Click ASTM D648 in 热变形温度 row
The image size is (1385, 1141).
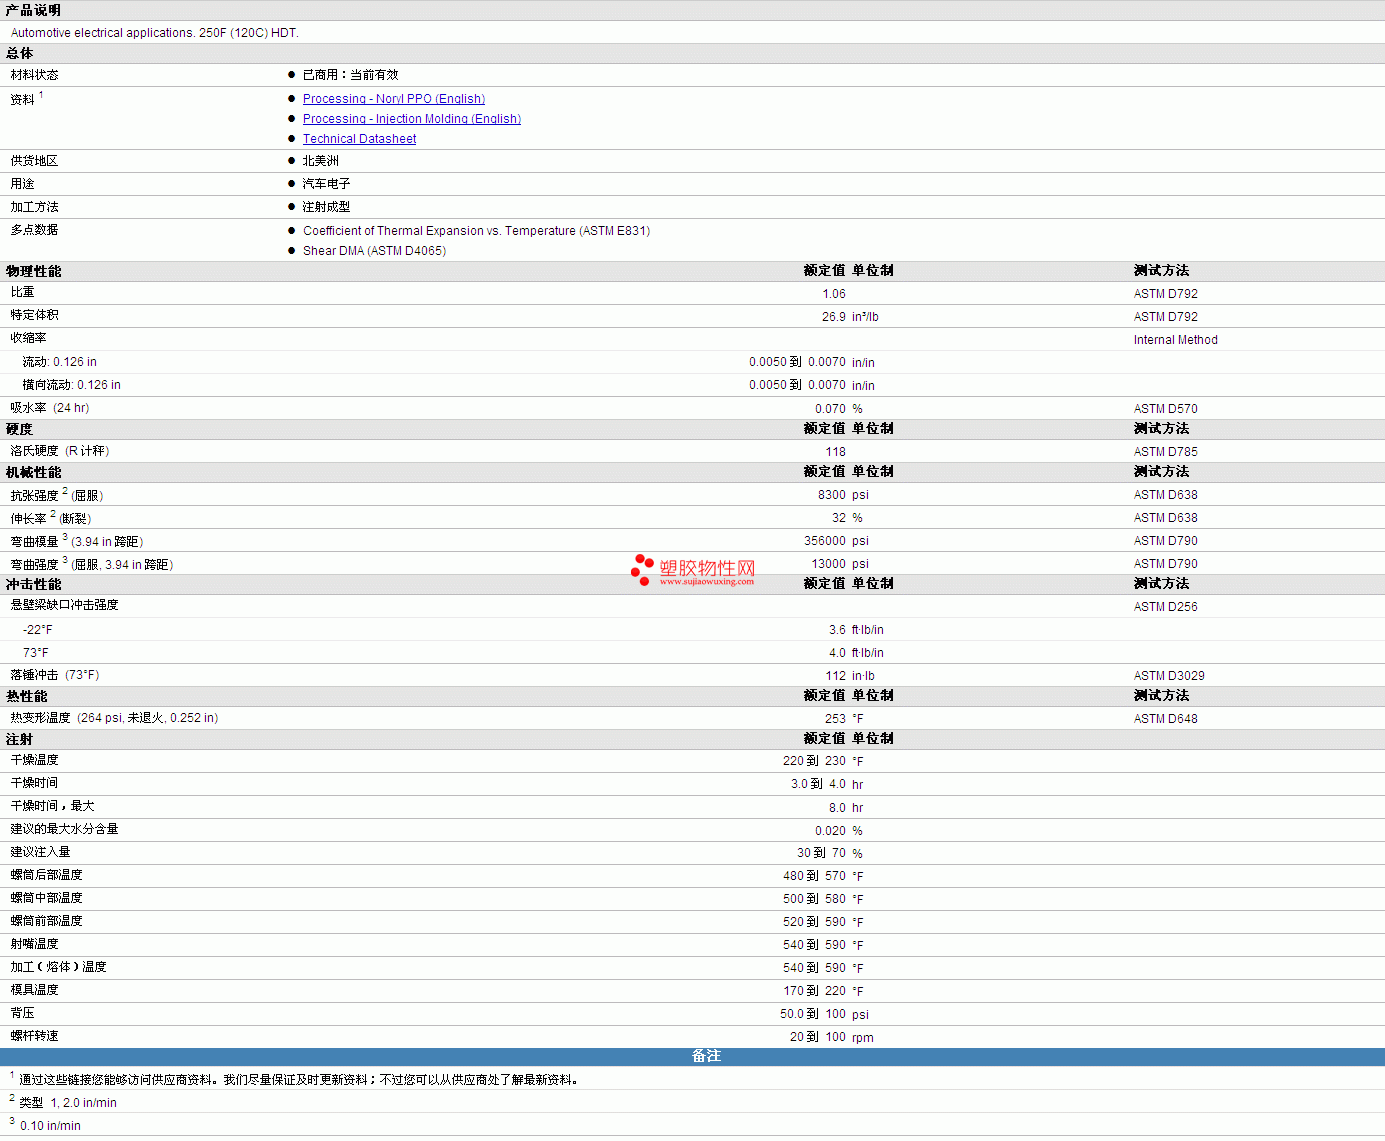point(1165,719)
